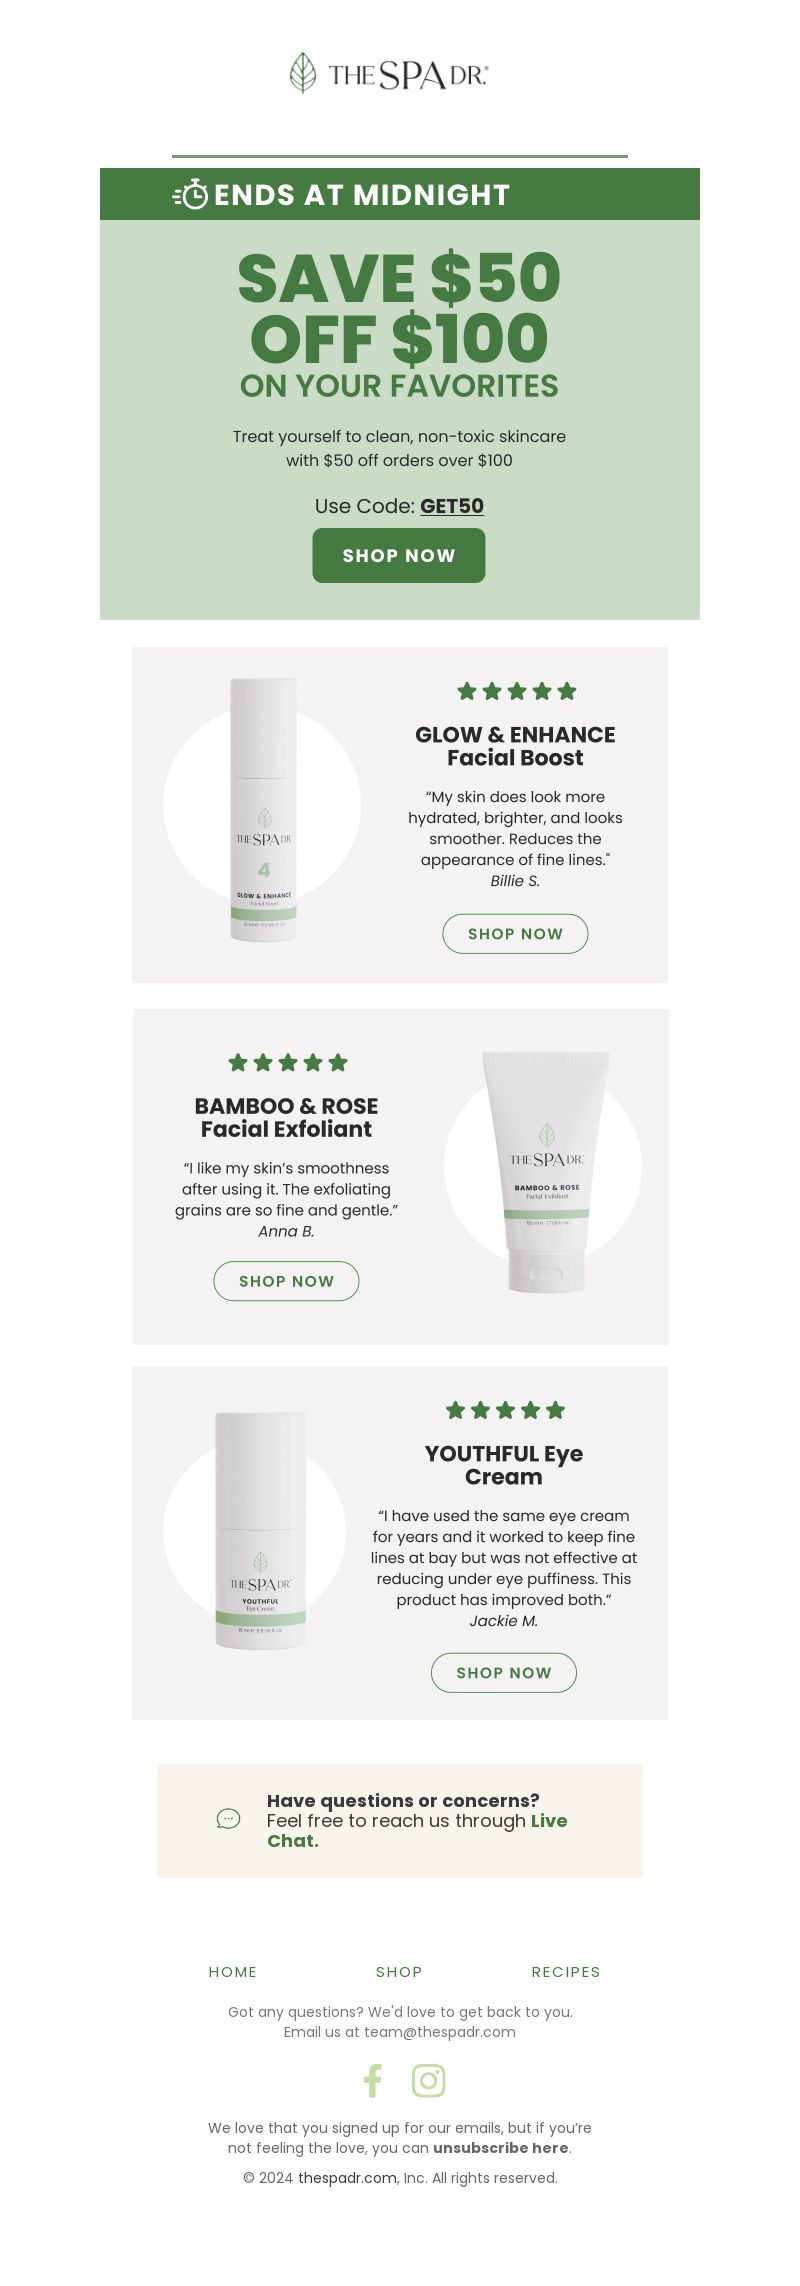800x2286 pixels.
Task: Click the Glow & Enhance bottle image
Action: pos(264,808)
